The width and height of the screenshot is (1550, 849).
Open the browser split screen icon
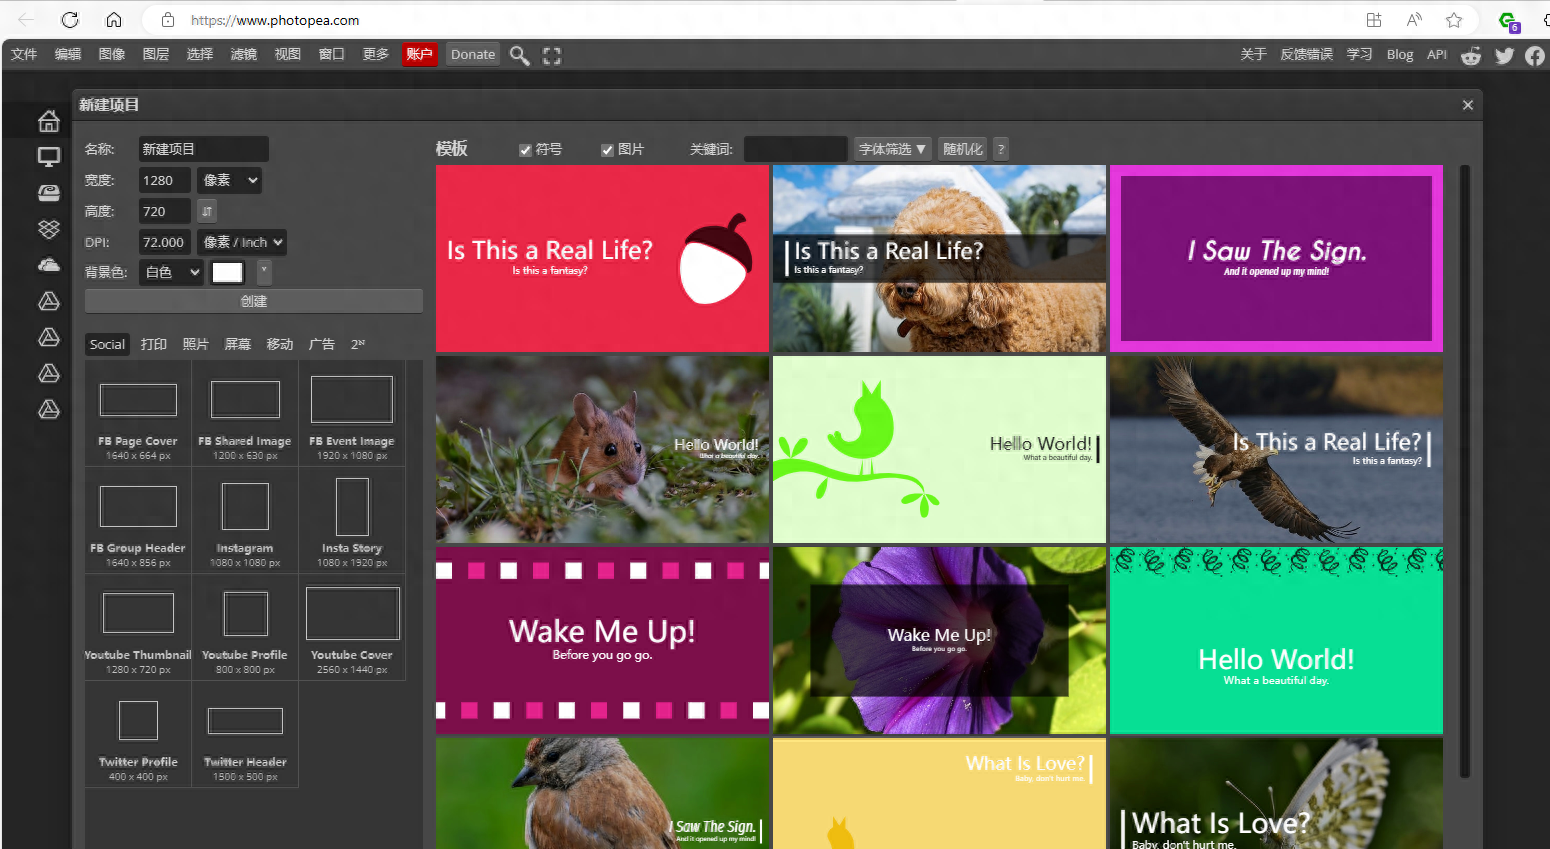[1374, 20]
